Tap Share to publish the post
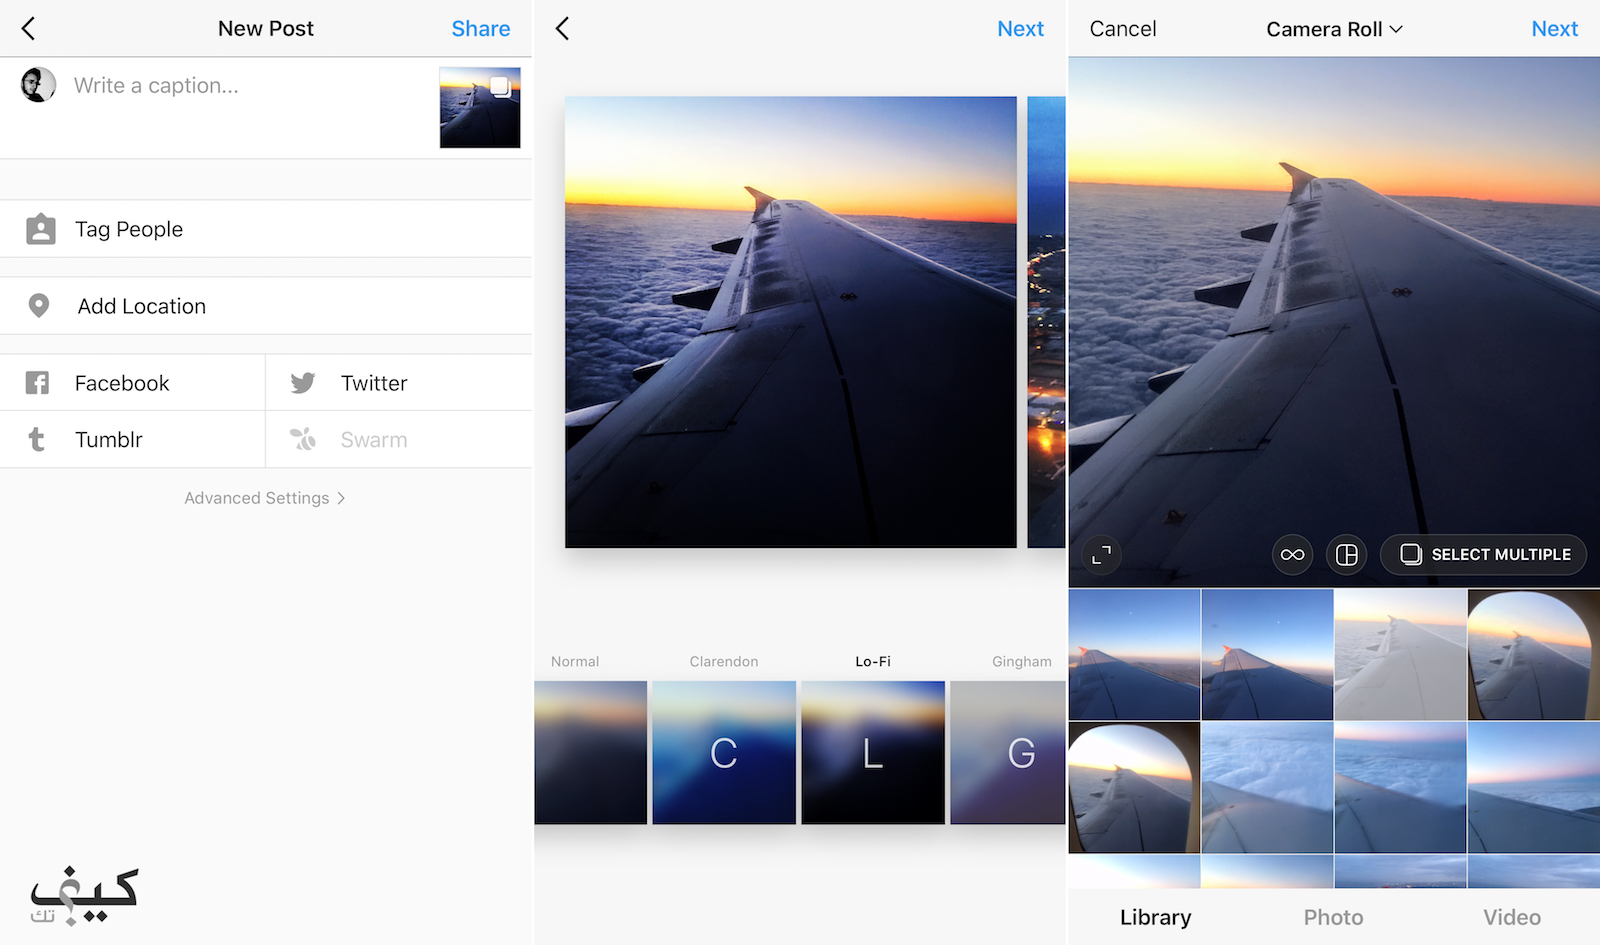 481,29
